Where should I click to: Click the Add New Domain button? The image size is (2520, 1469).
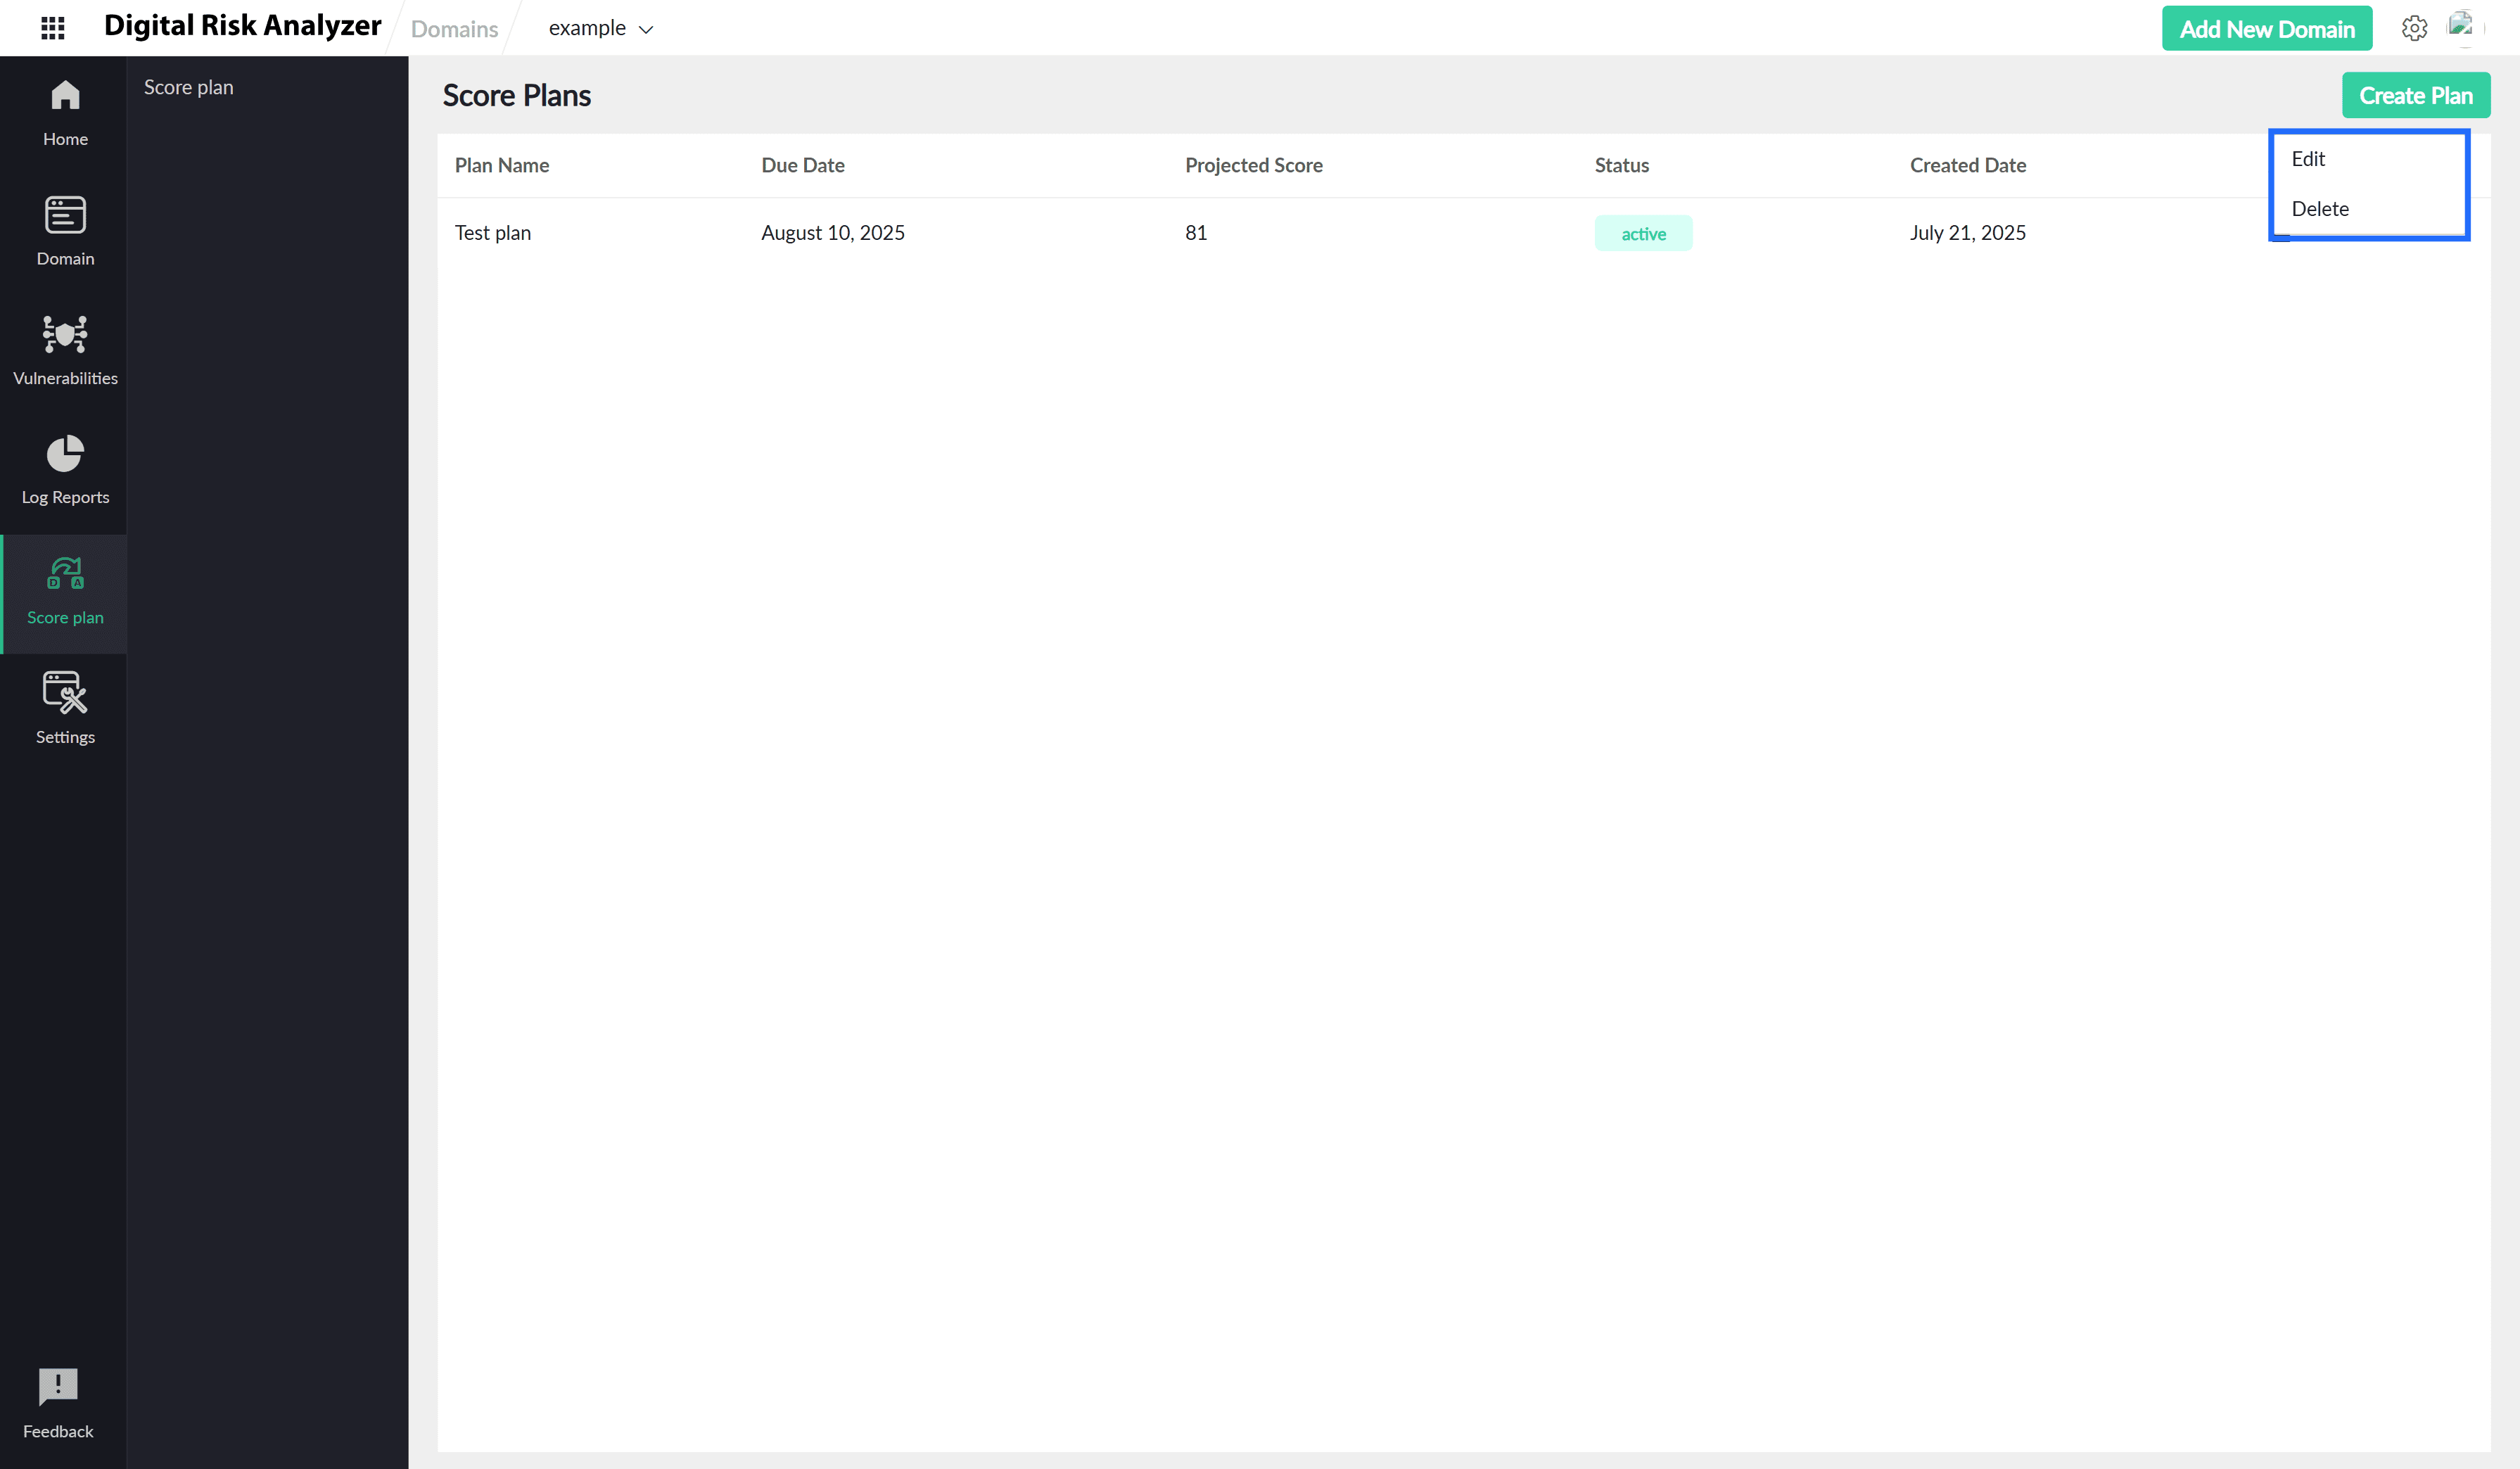[x=2266, y=29]
